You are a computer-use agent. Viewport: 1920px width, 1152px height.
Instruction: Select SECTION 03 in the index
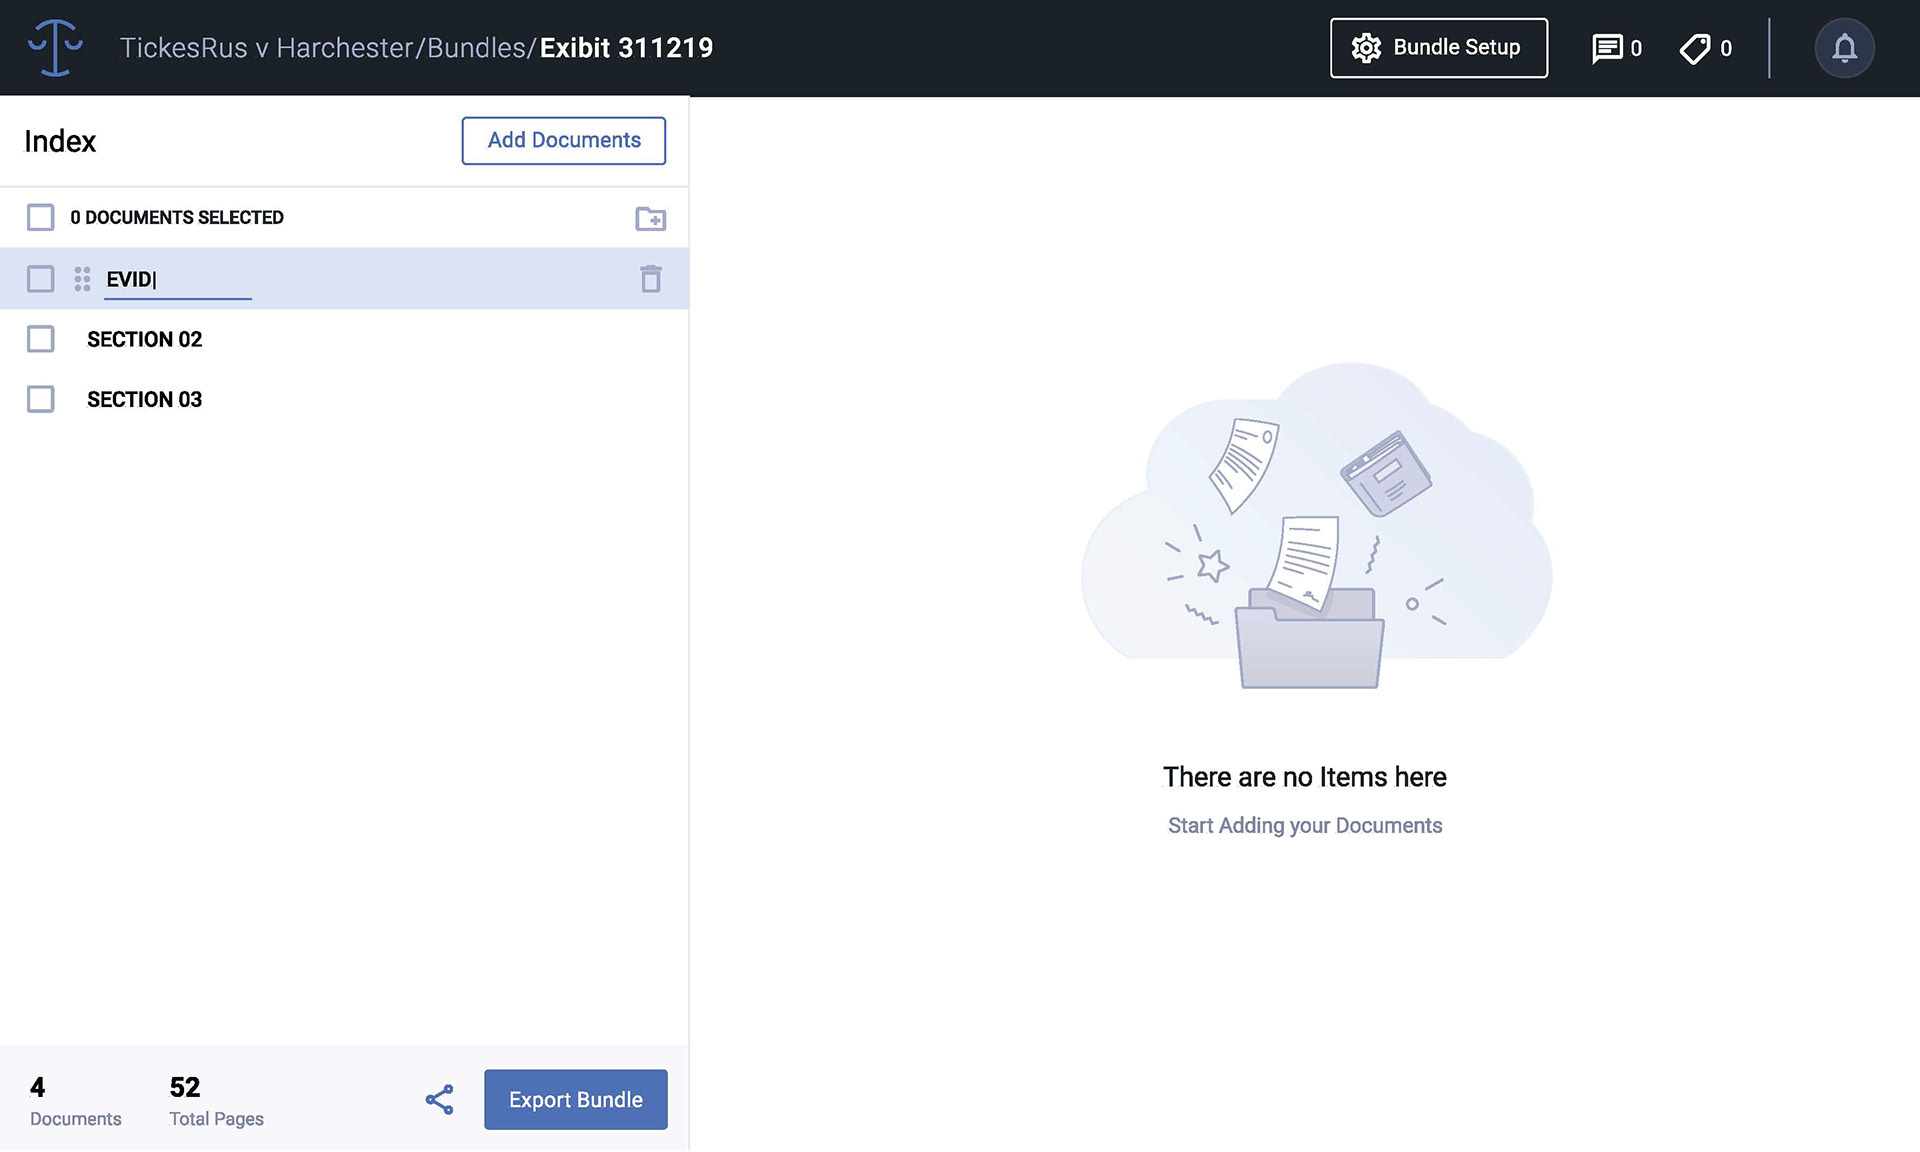click(x=145, y=399)
